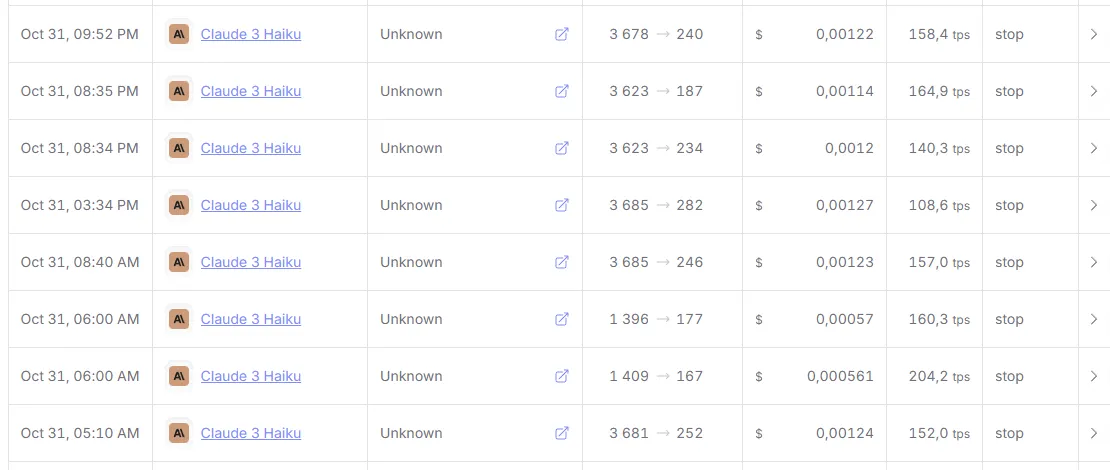1110x470 pixels.
Task: Expand the 08:40 AM row details arrow
Action: point(1093,262)
